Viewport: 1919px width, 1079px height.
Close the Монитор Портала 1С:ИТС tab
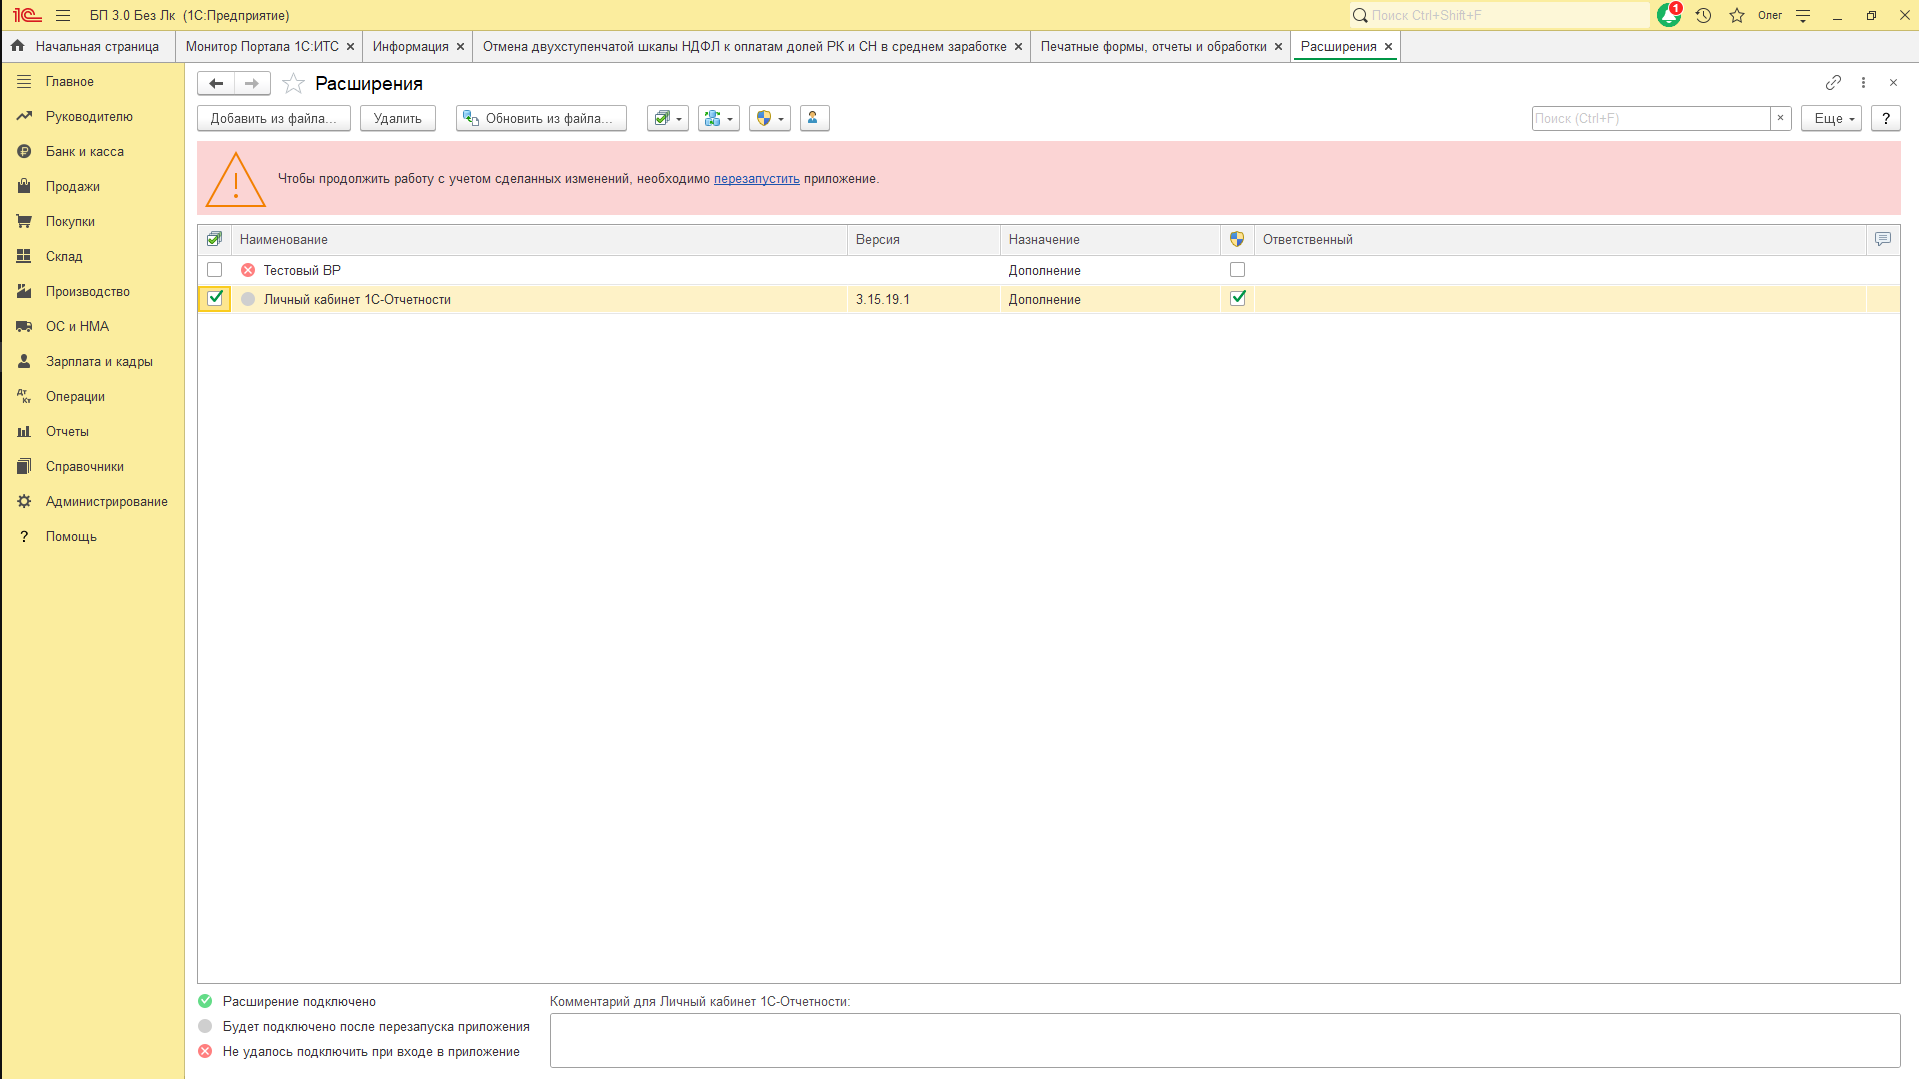(350, 47)
